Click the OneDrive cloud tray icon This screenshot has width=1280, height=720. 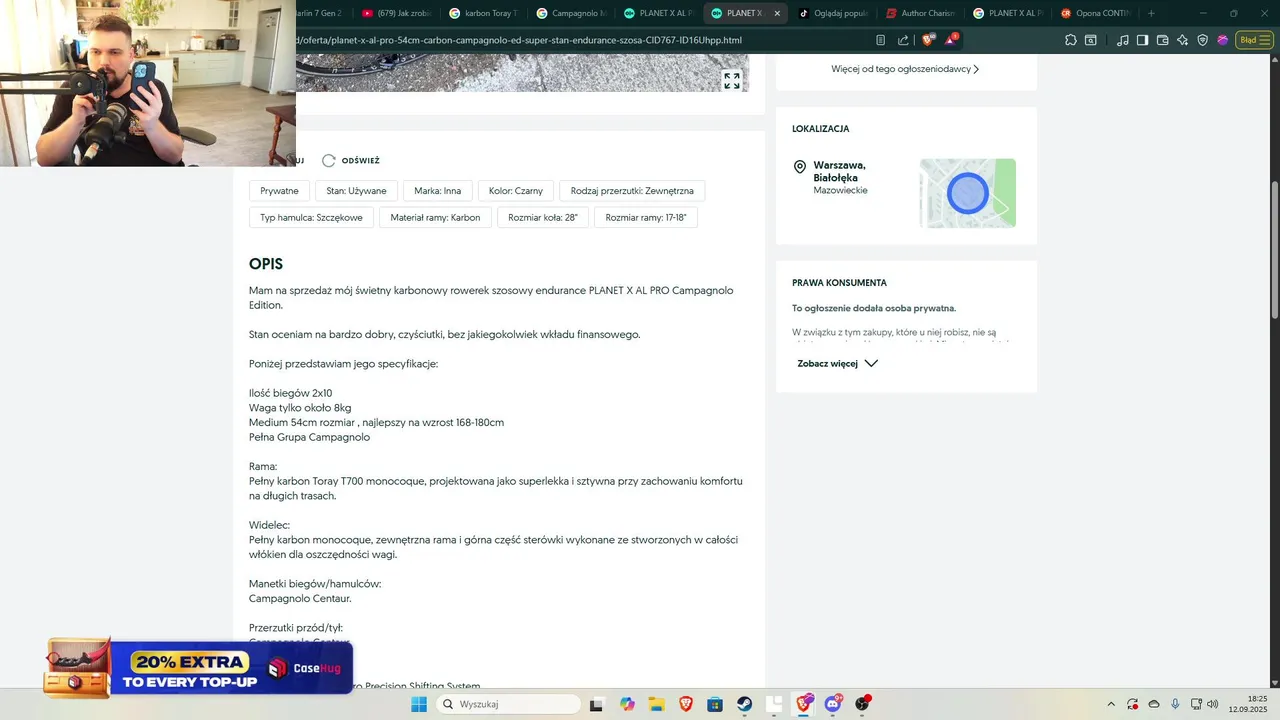(x=1154, y=704)
